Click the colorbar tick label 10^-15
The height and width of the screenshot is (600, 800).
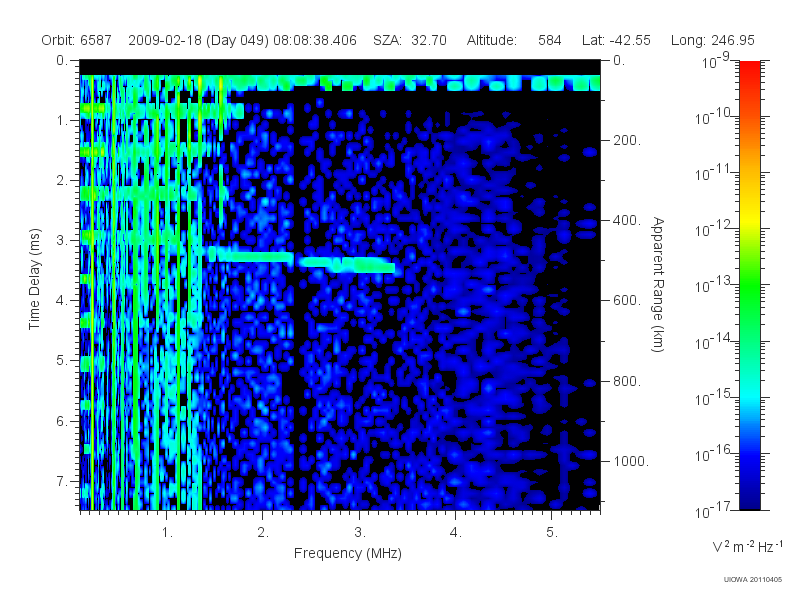click(x=713, y=396)
